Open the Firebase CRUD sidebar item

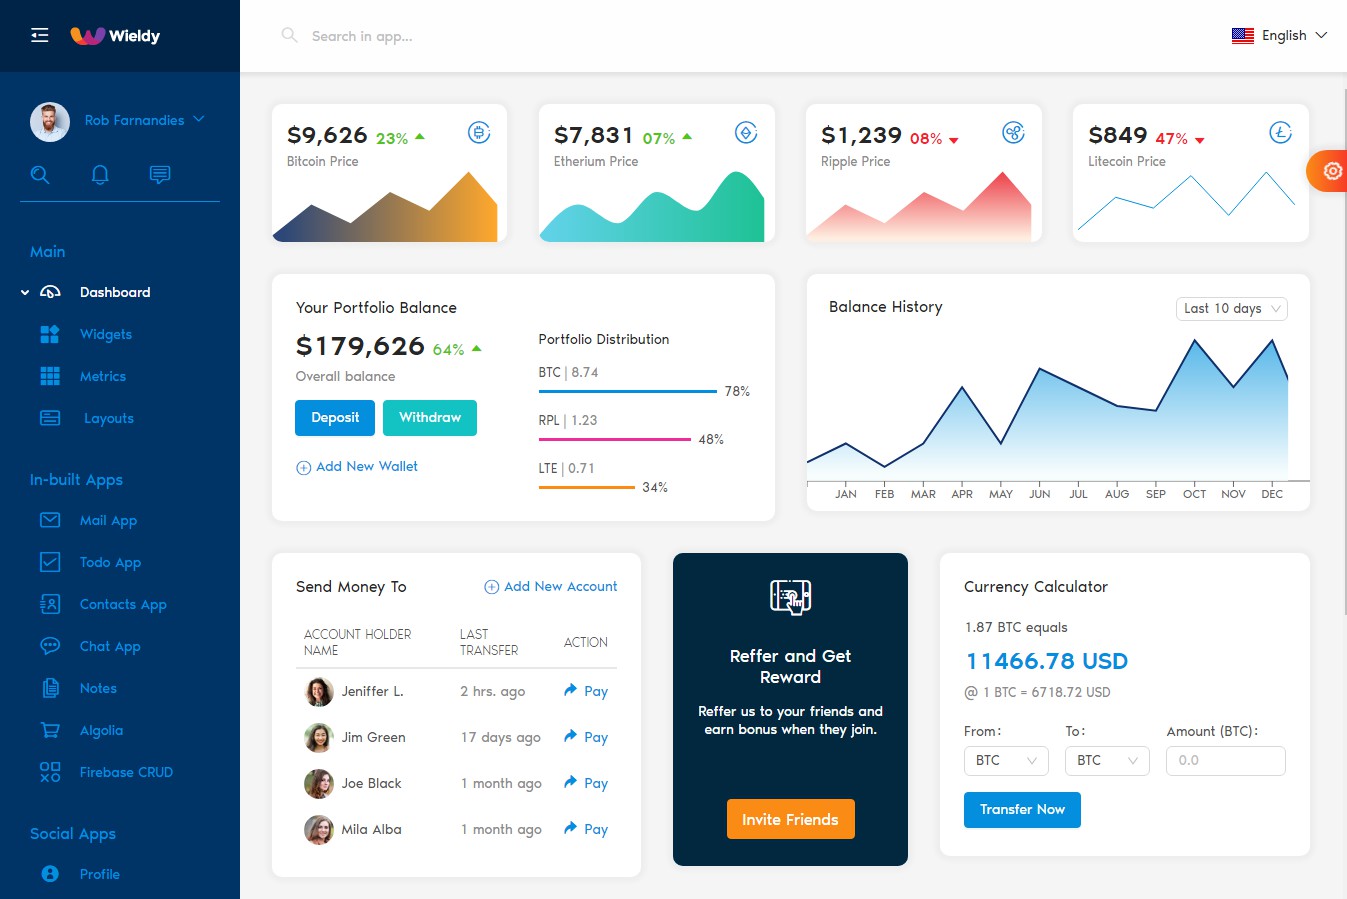pyautogui.click(x=126, y=772)
